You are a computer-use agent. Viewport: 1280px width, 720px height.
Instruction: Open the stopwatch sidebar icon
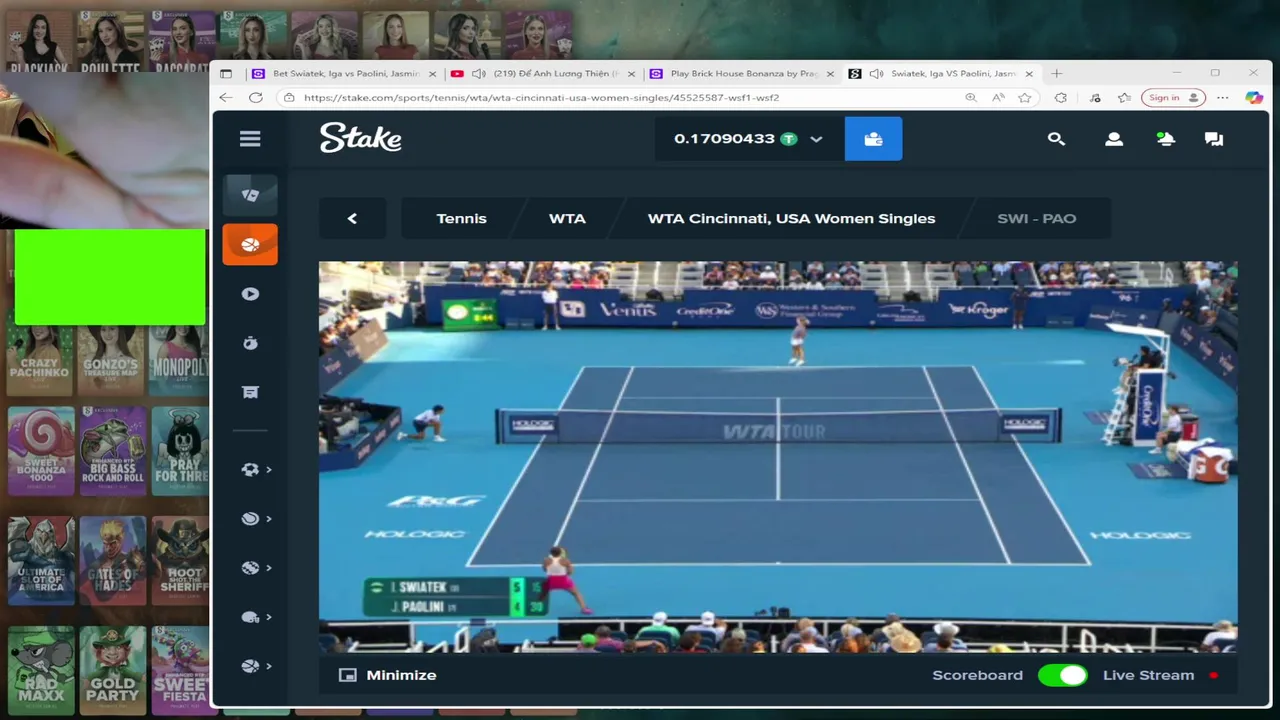250,343
